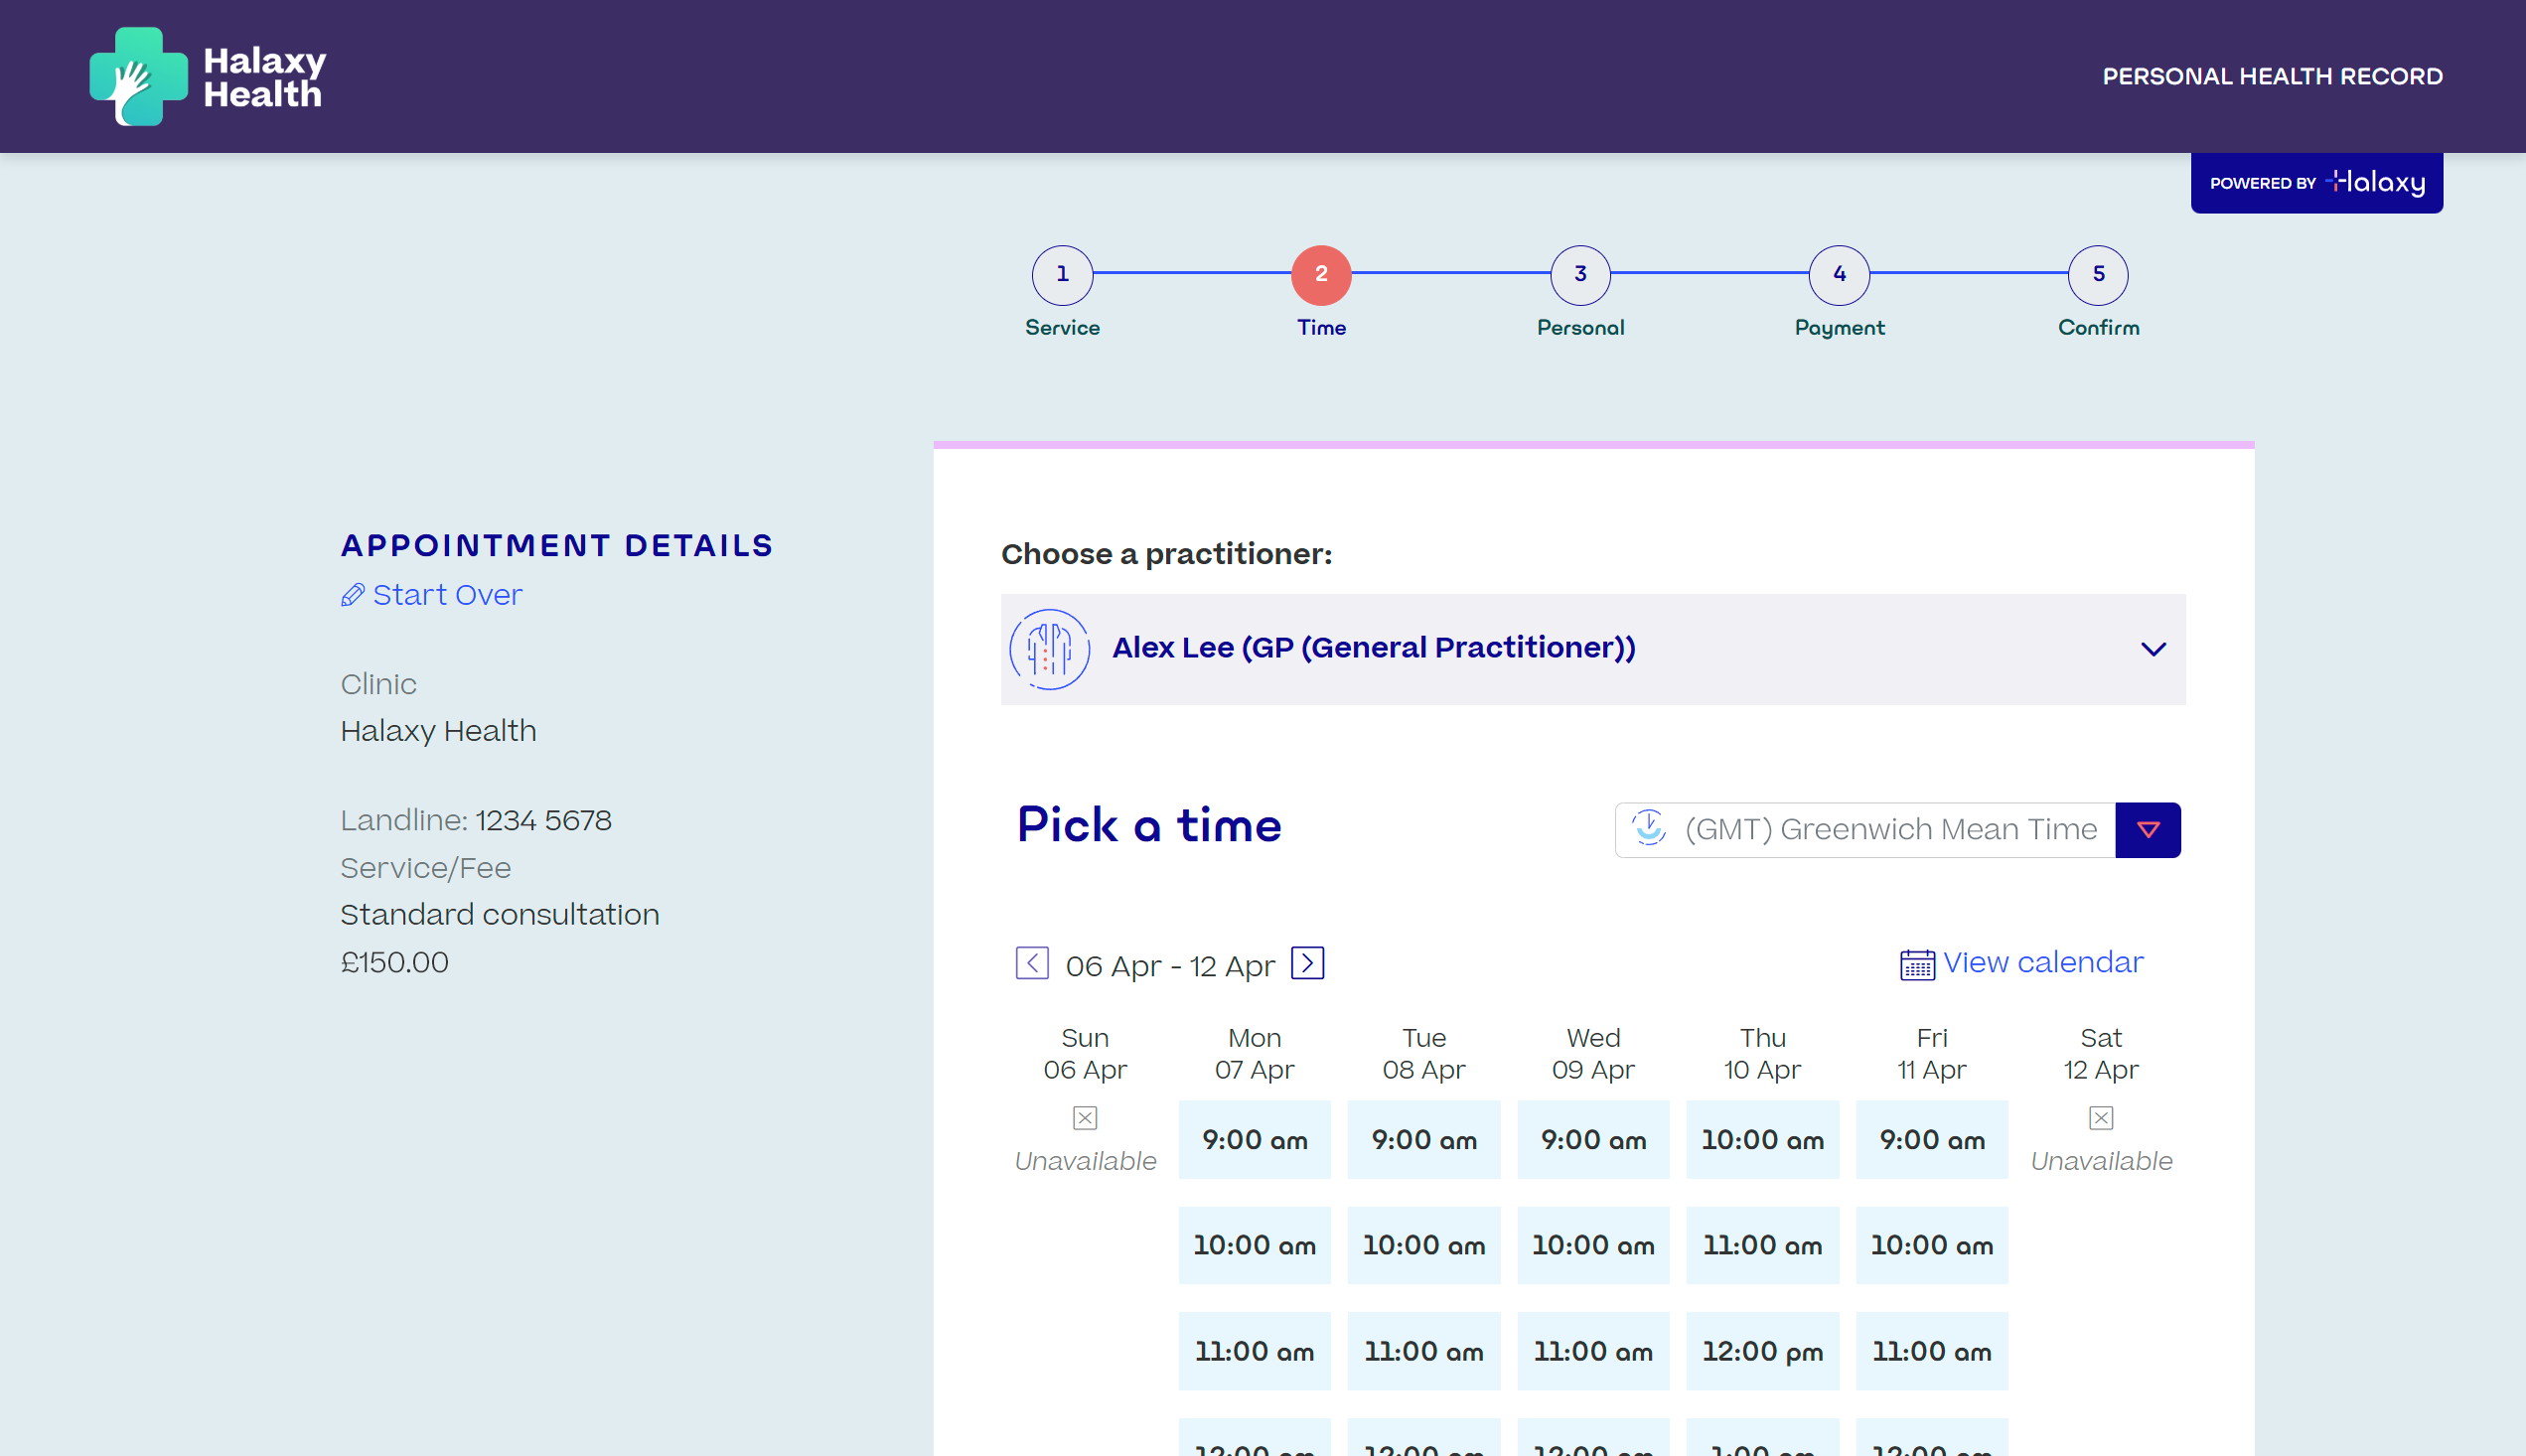Click the timezone clock icon
Image resolution: width=2526 pixels, height=1456 pixels.
coord(1648,829)
